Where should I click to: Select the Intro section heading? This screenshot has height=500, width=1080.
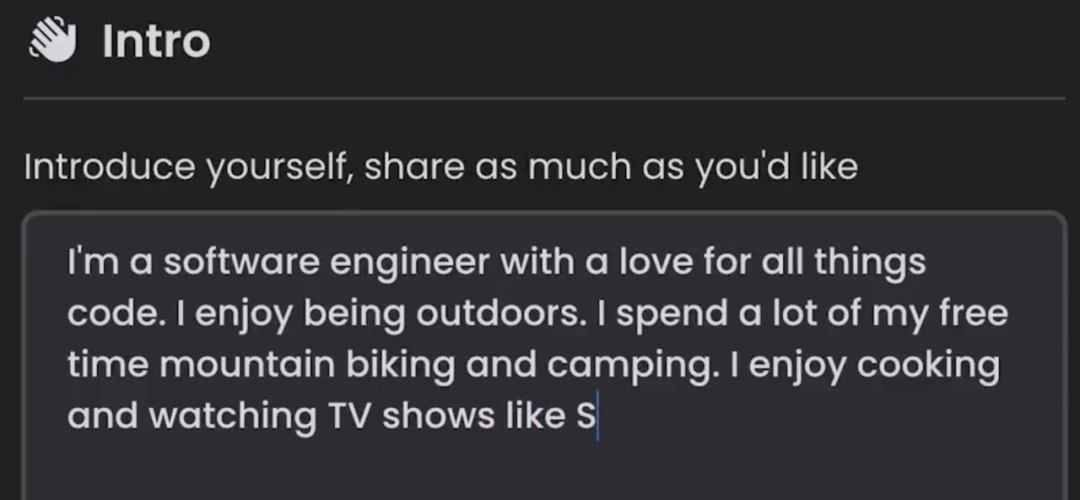pos(156,41)
